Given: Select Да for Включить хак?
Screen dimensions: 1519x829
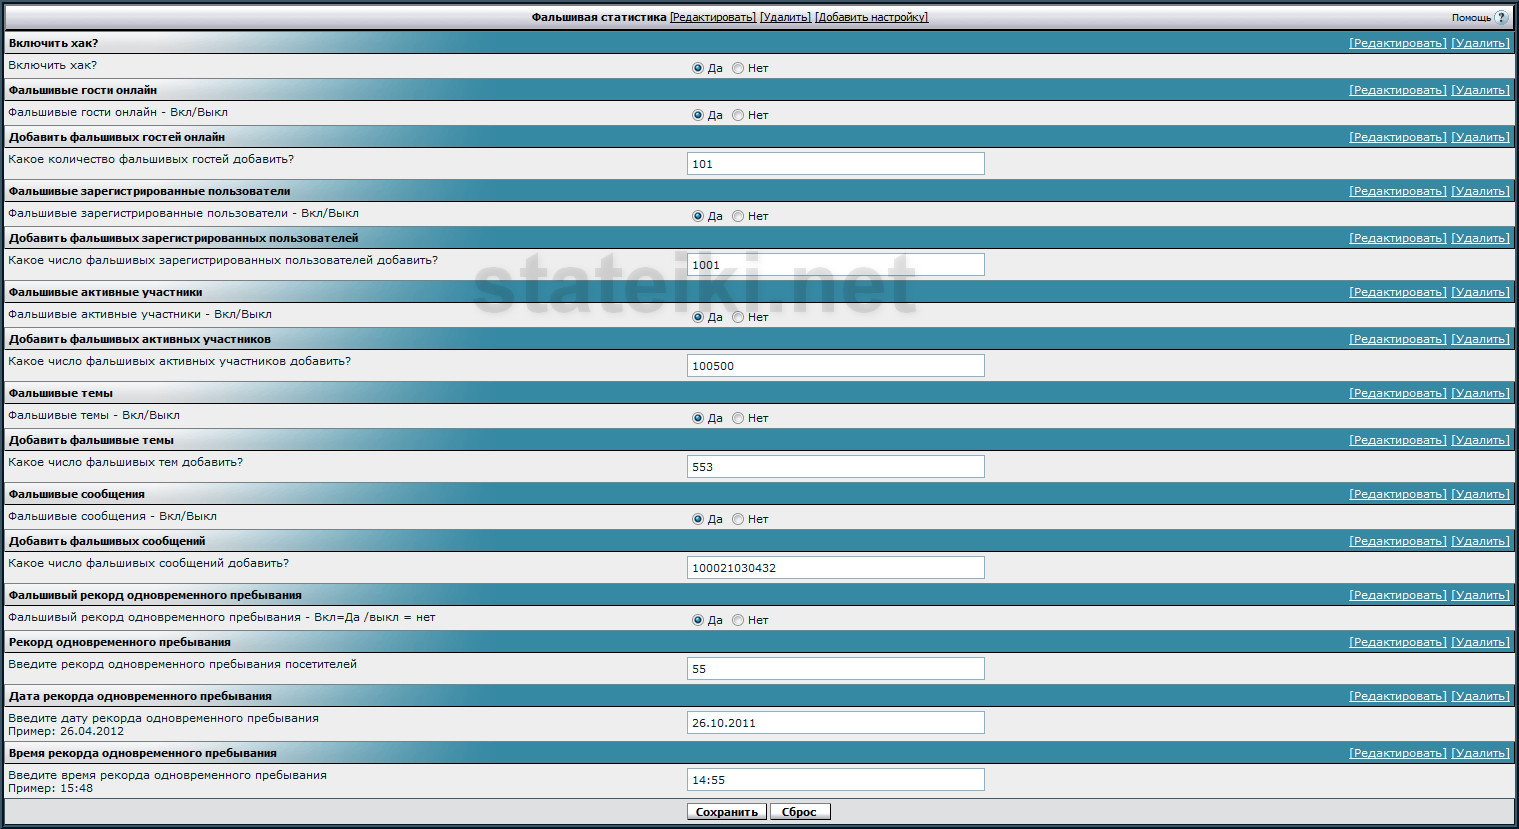Looking at the screenshot, I should pyautogui.click(x=698, y=68).
